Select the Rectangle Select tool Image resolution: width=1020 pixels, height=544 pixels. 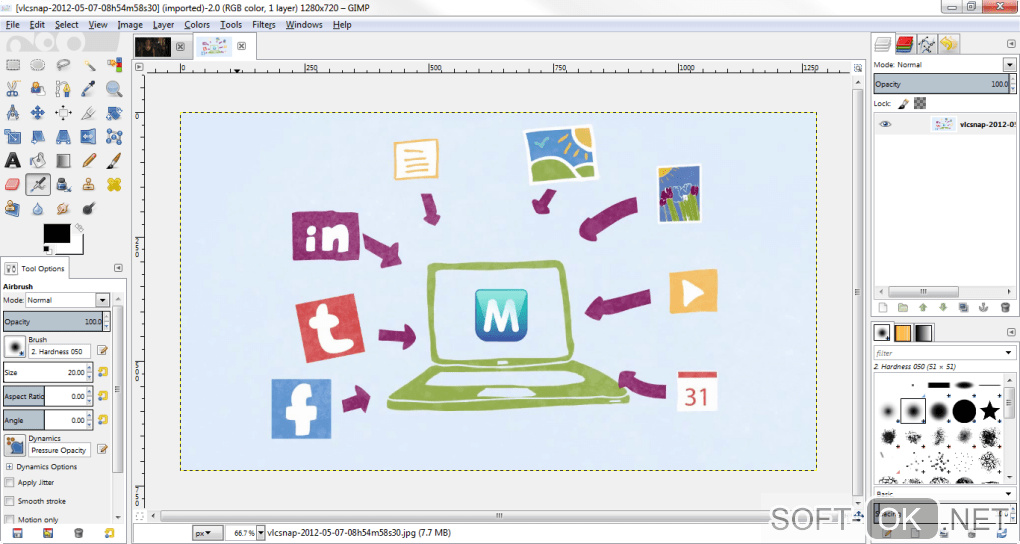[12, 64]
